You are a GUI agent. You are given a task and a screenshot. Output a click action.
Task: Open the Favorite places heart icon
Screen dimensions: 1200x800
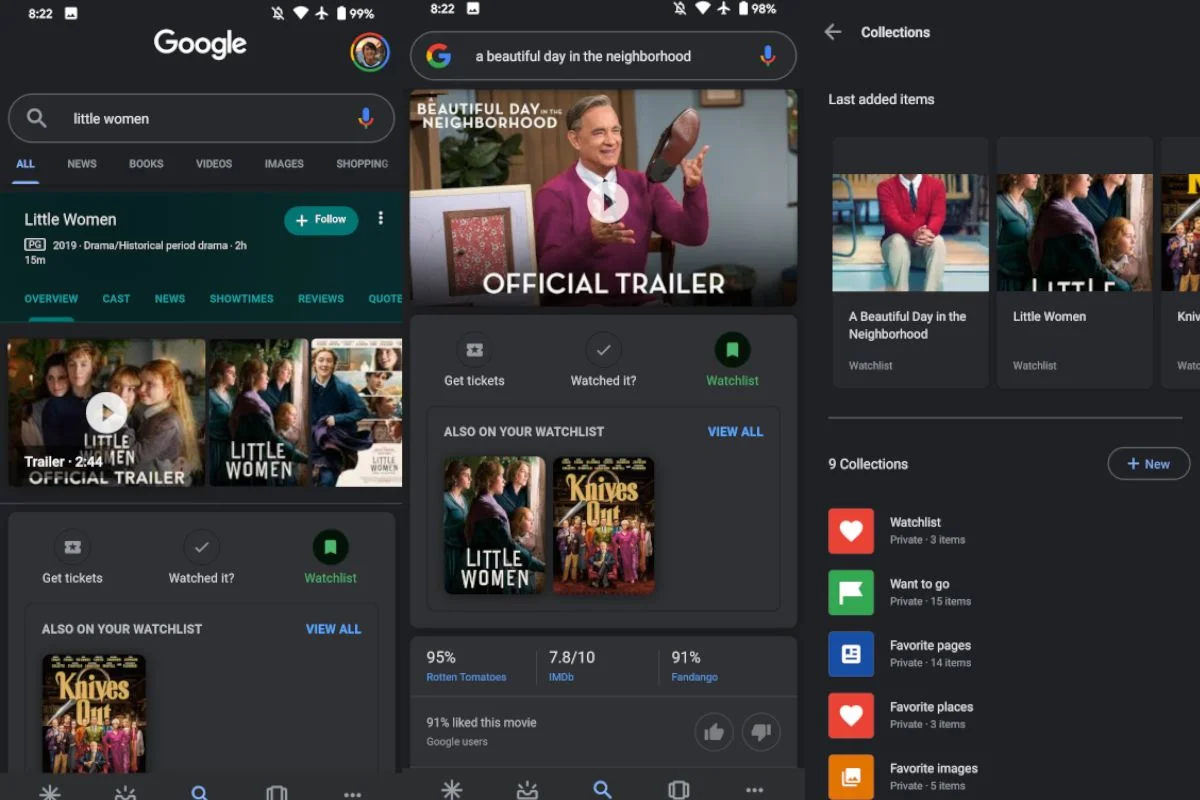click(x=851, y=715)
